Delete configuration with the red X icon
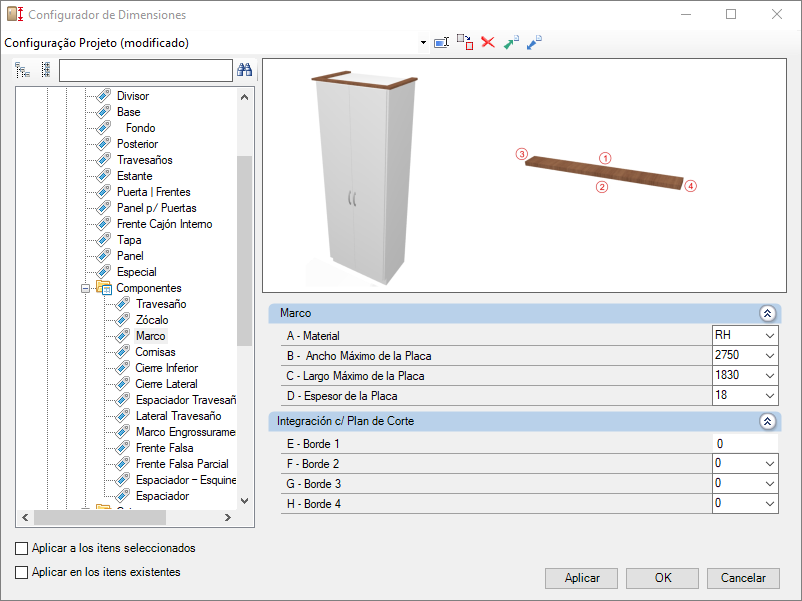Viewport: 802px width, 601px height. 488,43
